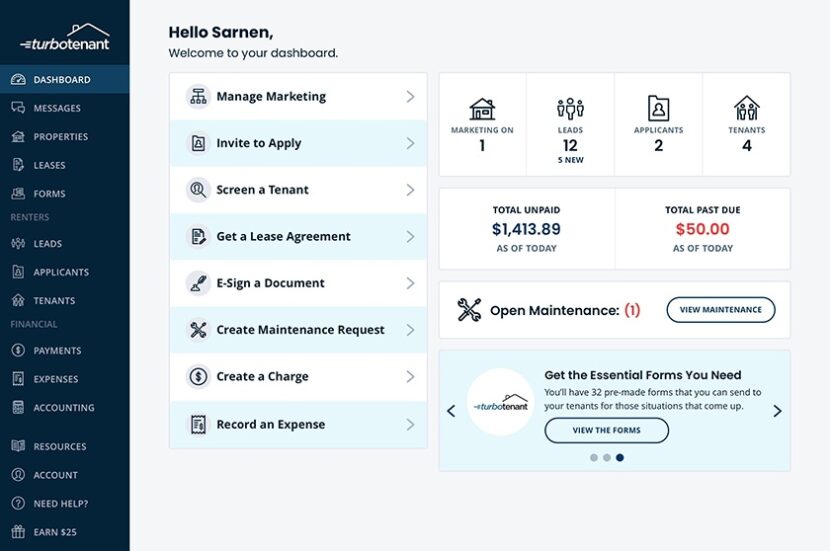Expand the Record an Expense chevron
Screen dimensions: 830x551
coord(410,424)
